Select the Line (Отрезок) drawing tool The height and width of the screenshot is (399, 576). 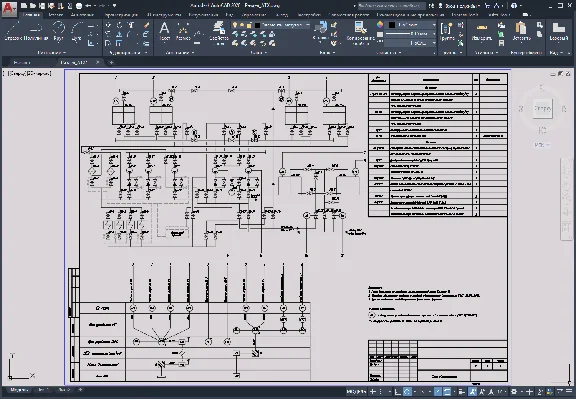[13, 31]
